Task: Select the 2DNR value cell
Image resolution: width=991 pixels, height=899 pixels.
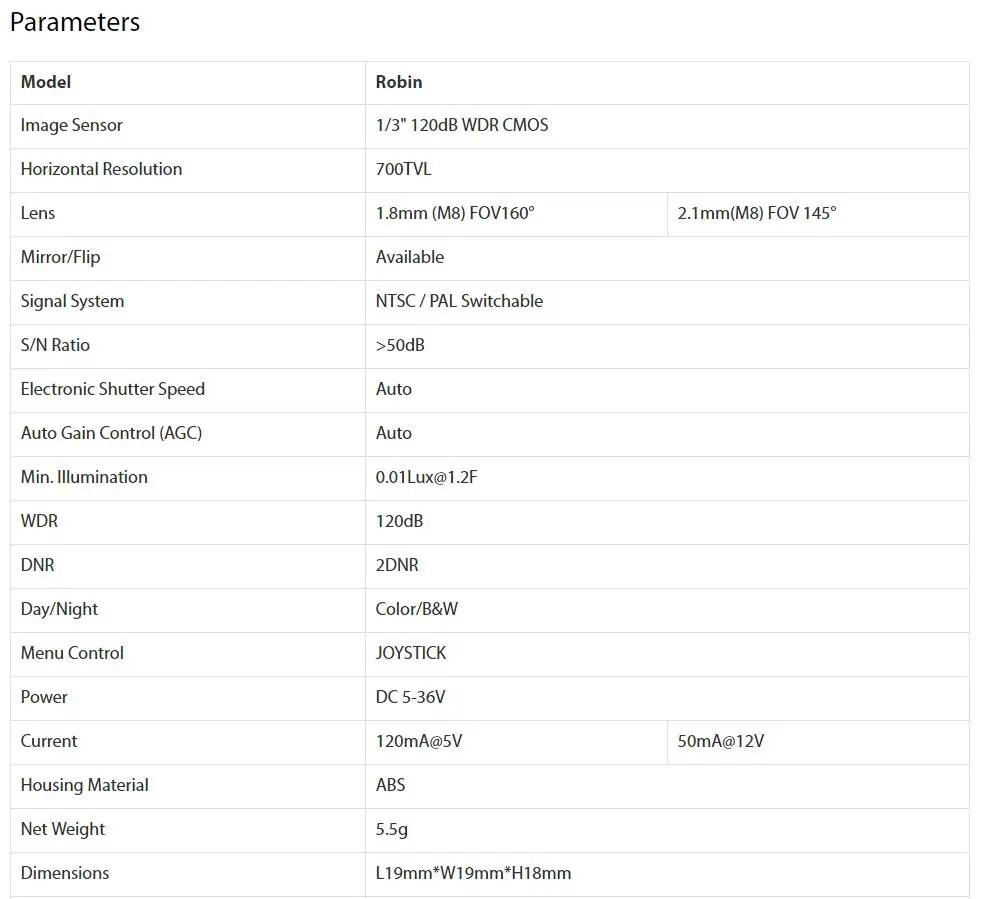Action: click(667, 566)
